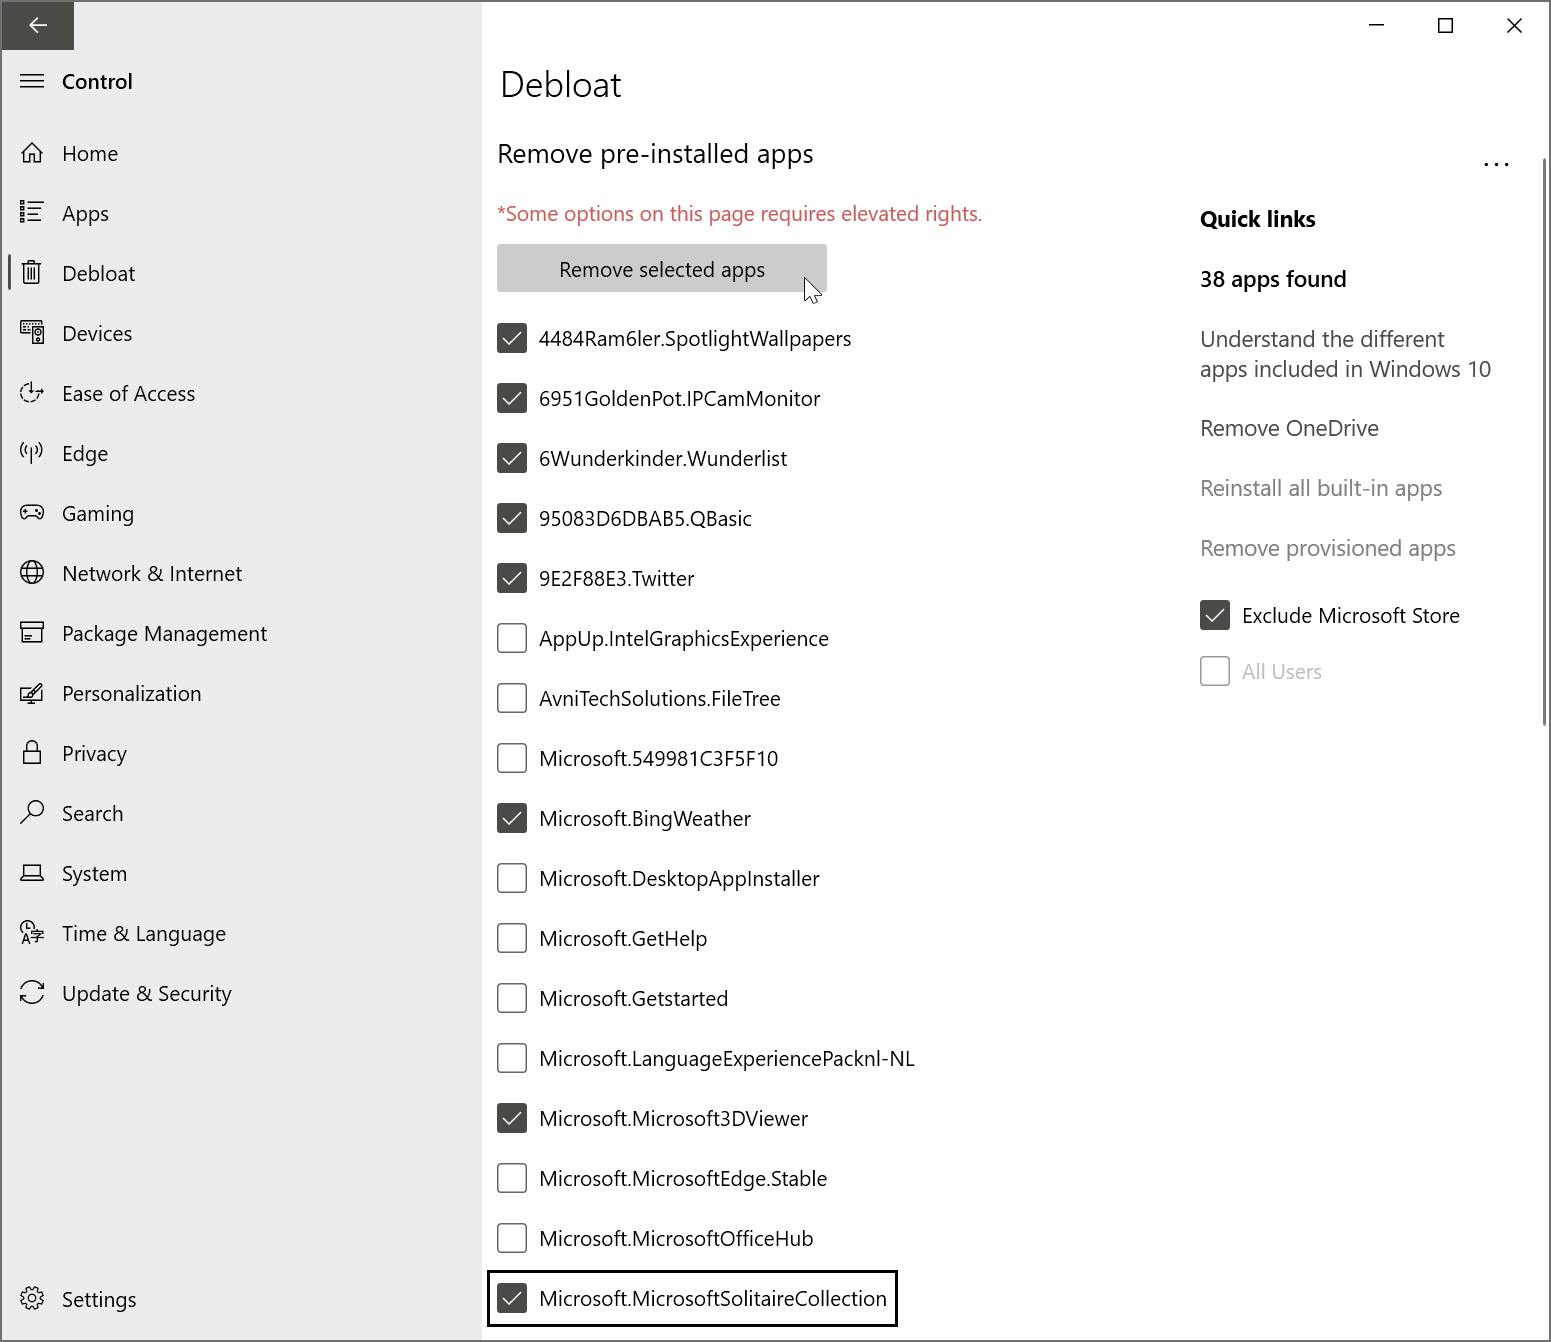1551x1342 pixels.
Task: Click the Personalization icon in sidebar
Action: 32,693
